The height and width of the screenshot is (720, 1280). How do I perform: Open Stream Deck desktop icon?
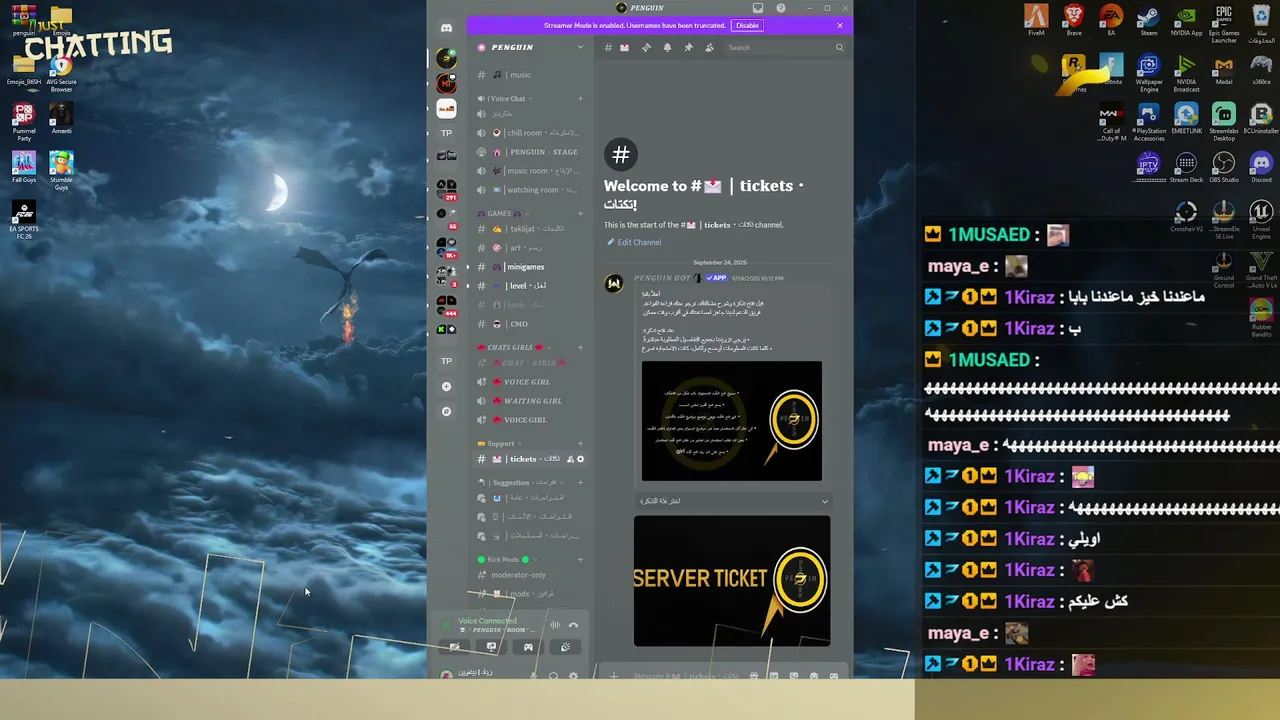click(x=1186, y=167)
